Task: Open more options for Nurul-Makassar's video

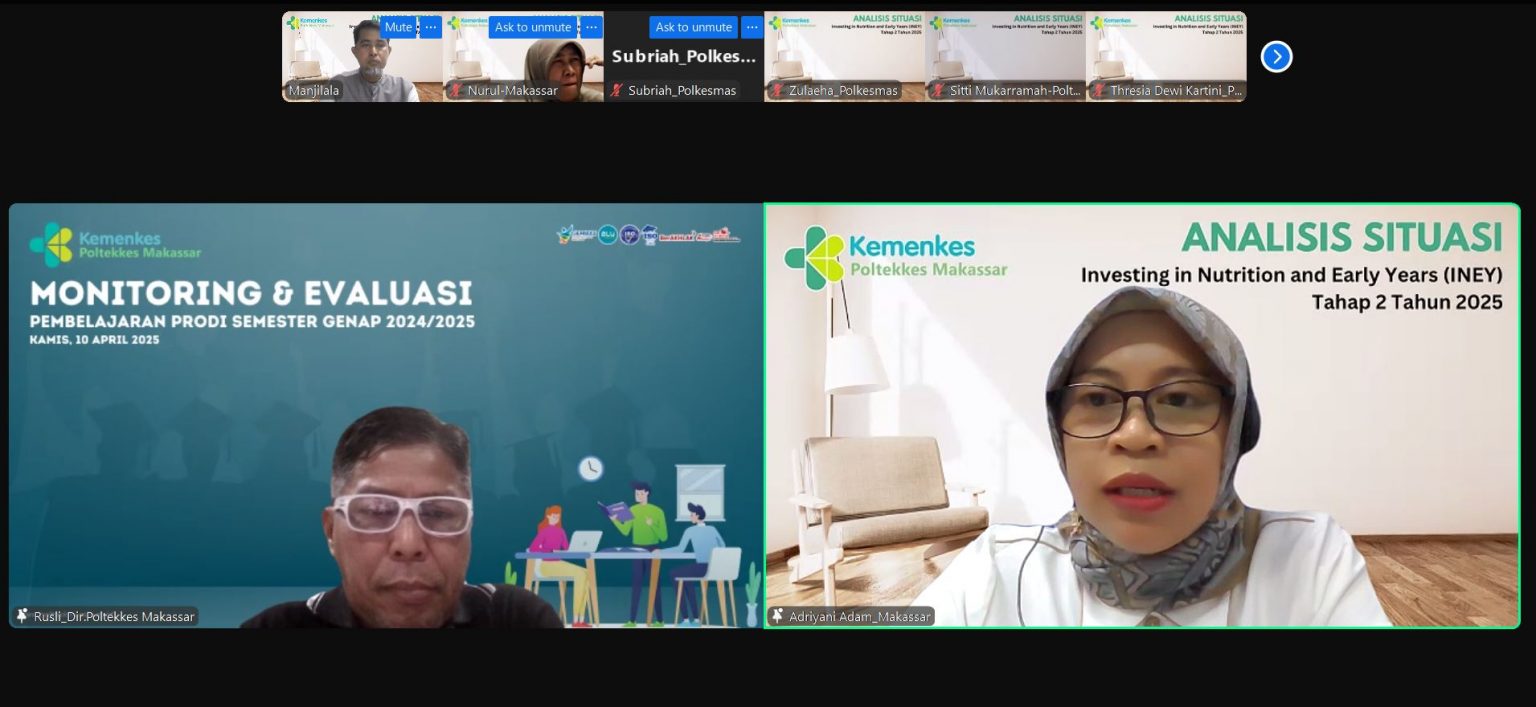Action: tap(591, 27)
